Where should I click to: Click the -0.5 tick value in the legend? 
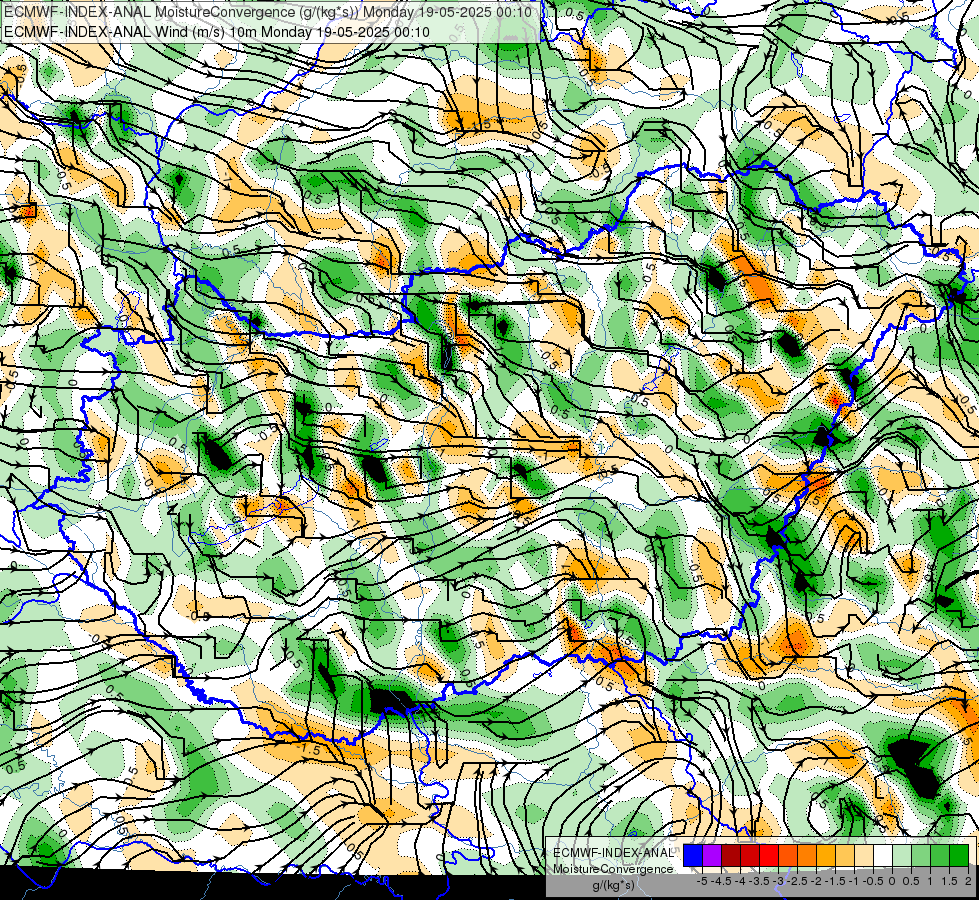click(873, 881)
